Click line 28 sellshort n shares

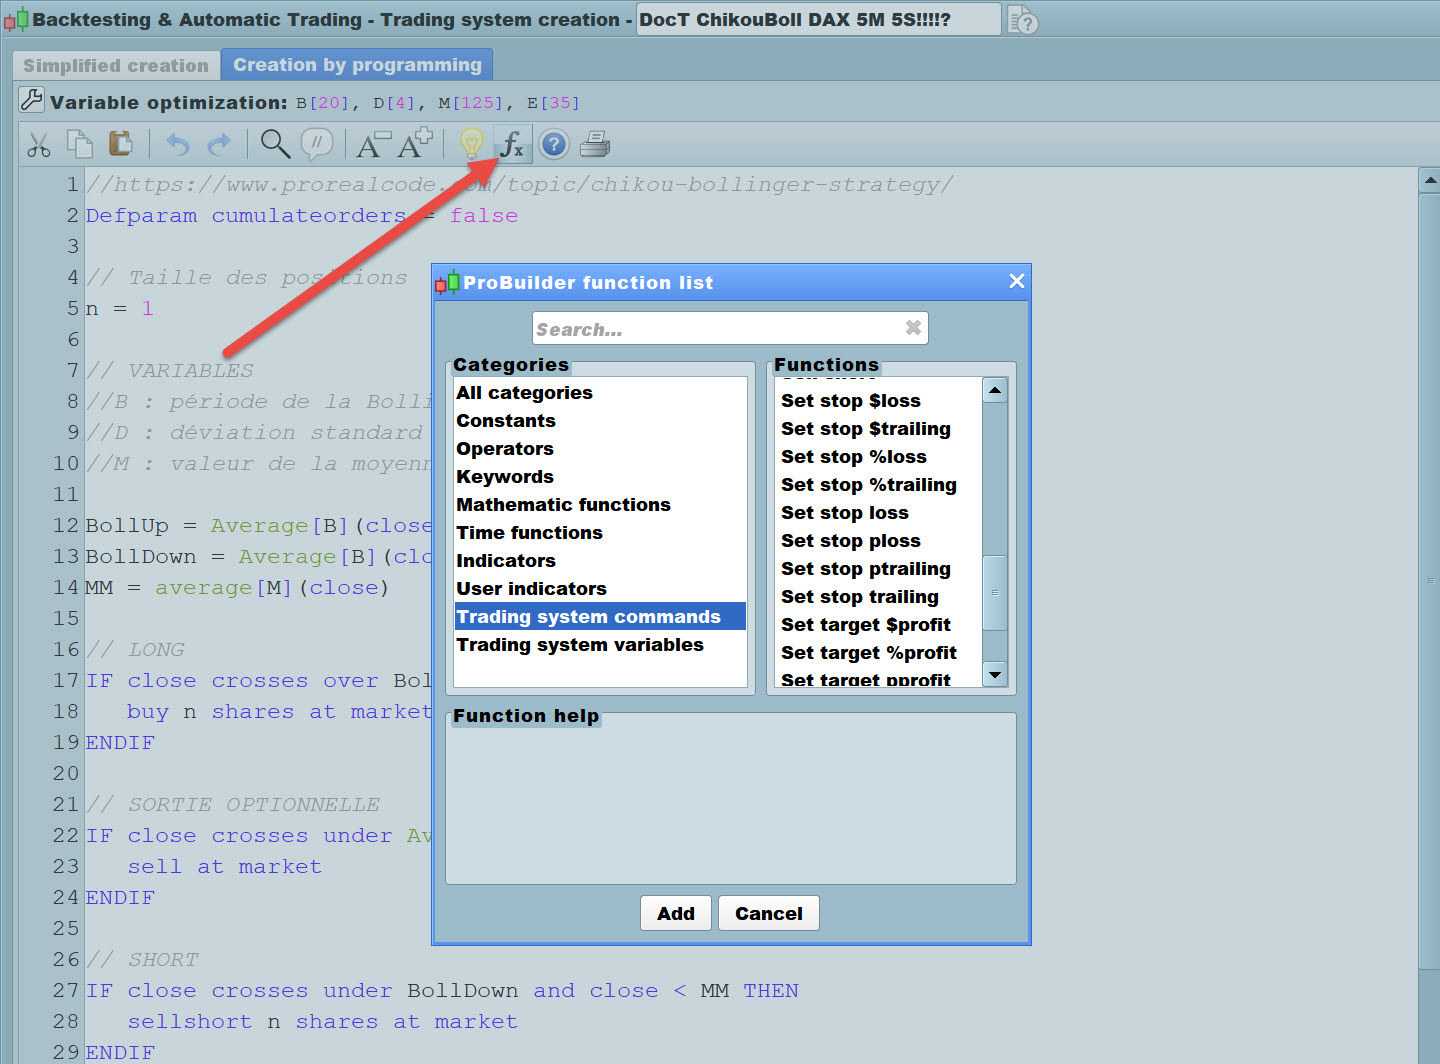(x=323, y=1021)
